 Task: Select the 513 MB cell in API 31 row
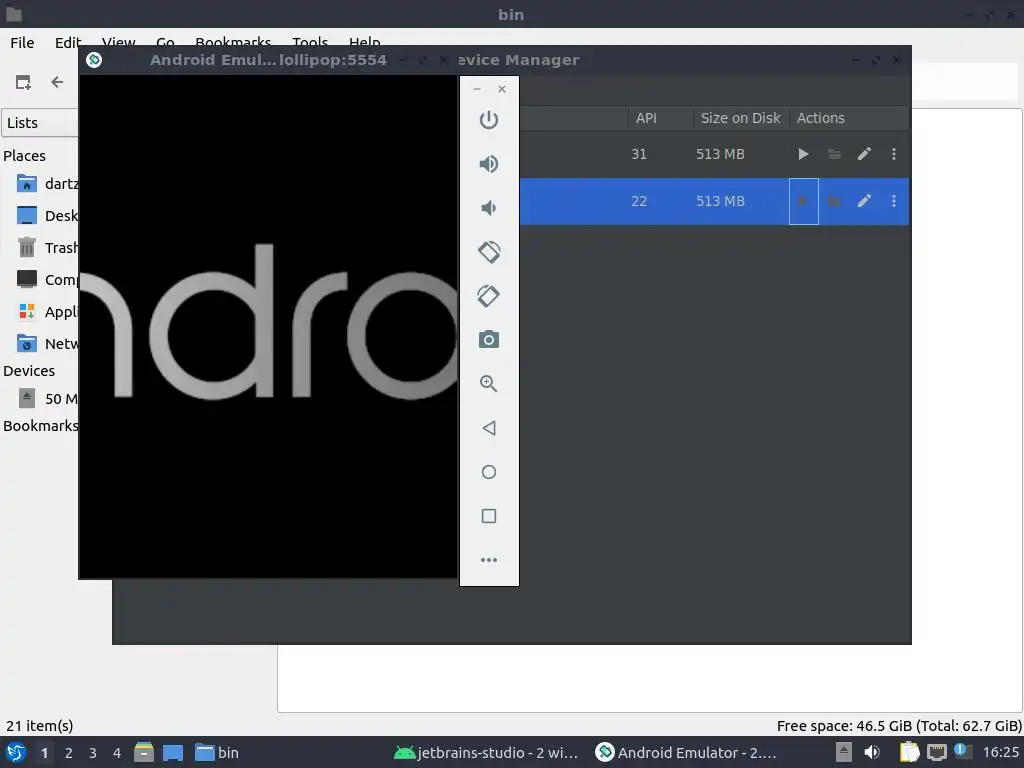tap(720, 154)
